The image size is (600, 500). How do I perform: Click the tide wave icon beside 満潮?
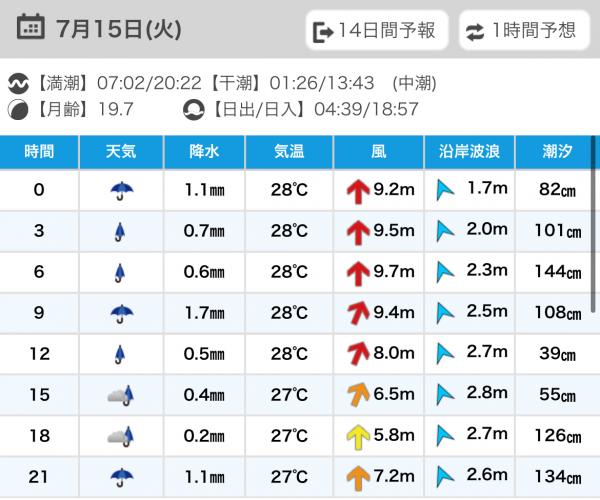pos(19,83)
